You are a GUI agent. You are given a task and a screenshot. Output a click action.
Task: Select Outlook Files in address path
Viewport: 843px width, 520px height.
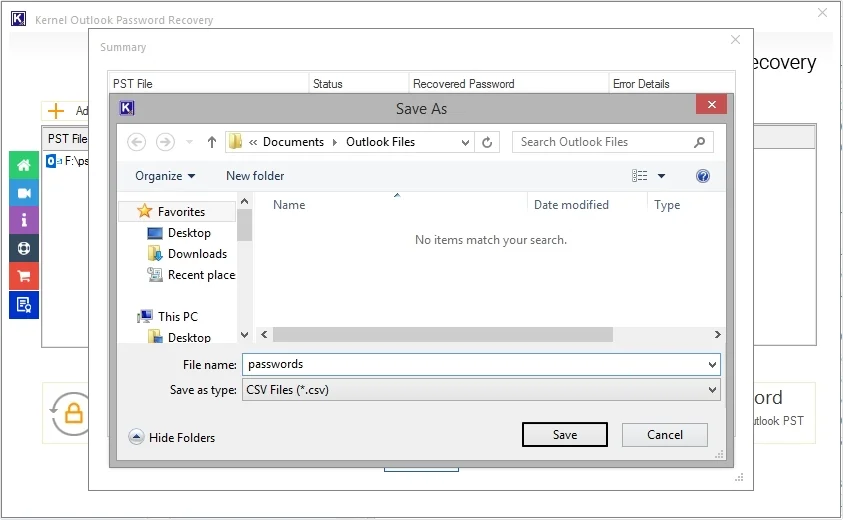380,142
